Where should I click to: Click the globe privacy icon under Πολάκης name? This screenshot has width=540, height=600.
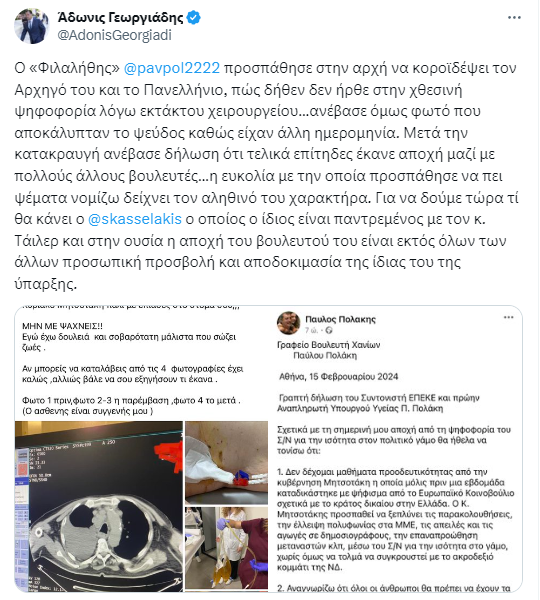[328, 330]
